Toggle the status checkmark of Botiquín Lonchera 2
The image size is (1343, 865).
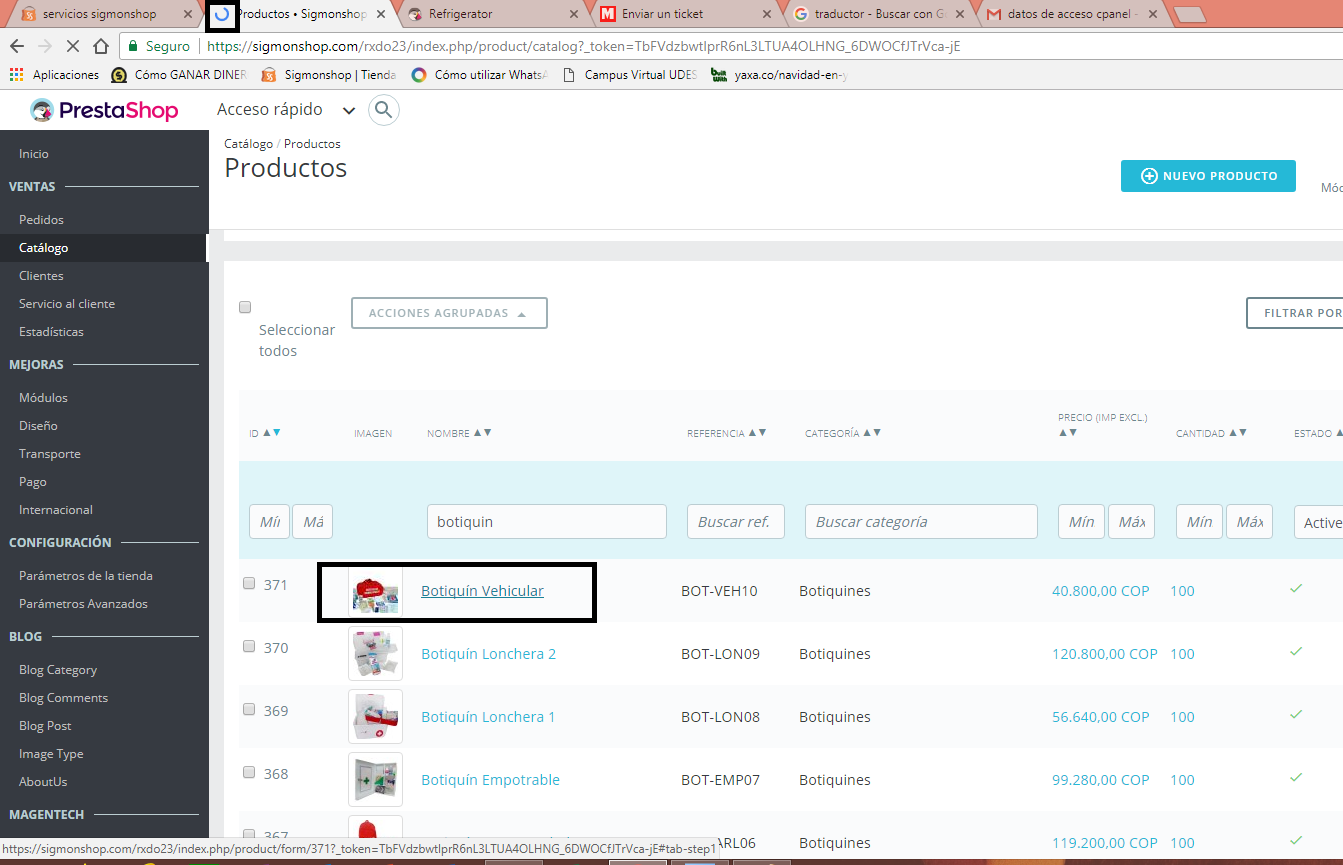pyautogui.click(x=1296, y=652)
